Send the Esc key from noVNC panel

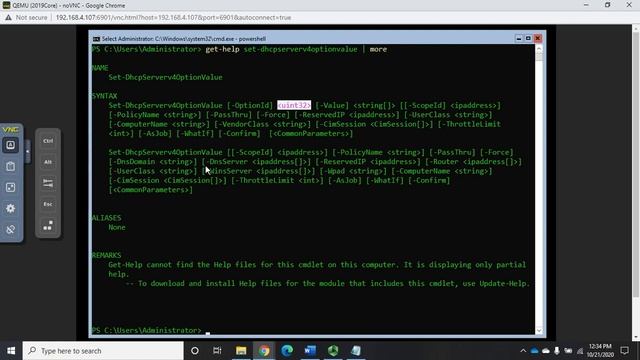pos(48,204)
